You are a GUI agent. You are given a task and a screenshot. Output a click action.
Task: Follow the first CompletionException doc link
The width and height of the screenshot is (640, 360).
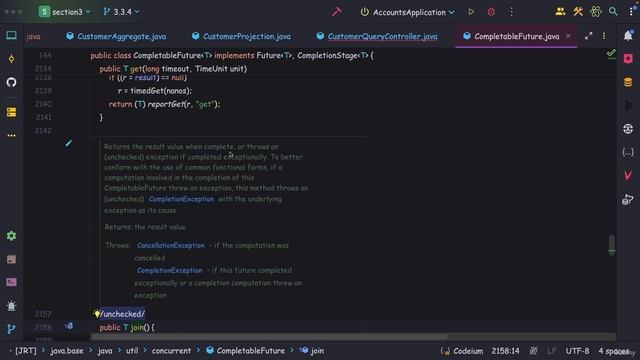[181, 199]
